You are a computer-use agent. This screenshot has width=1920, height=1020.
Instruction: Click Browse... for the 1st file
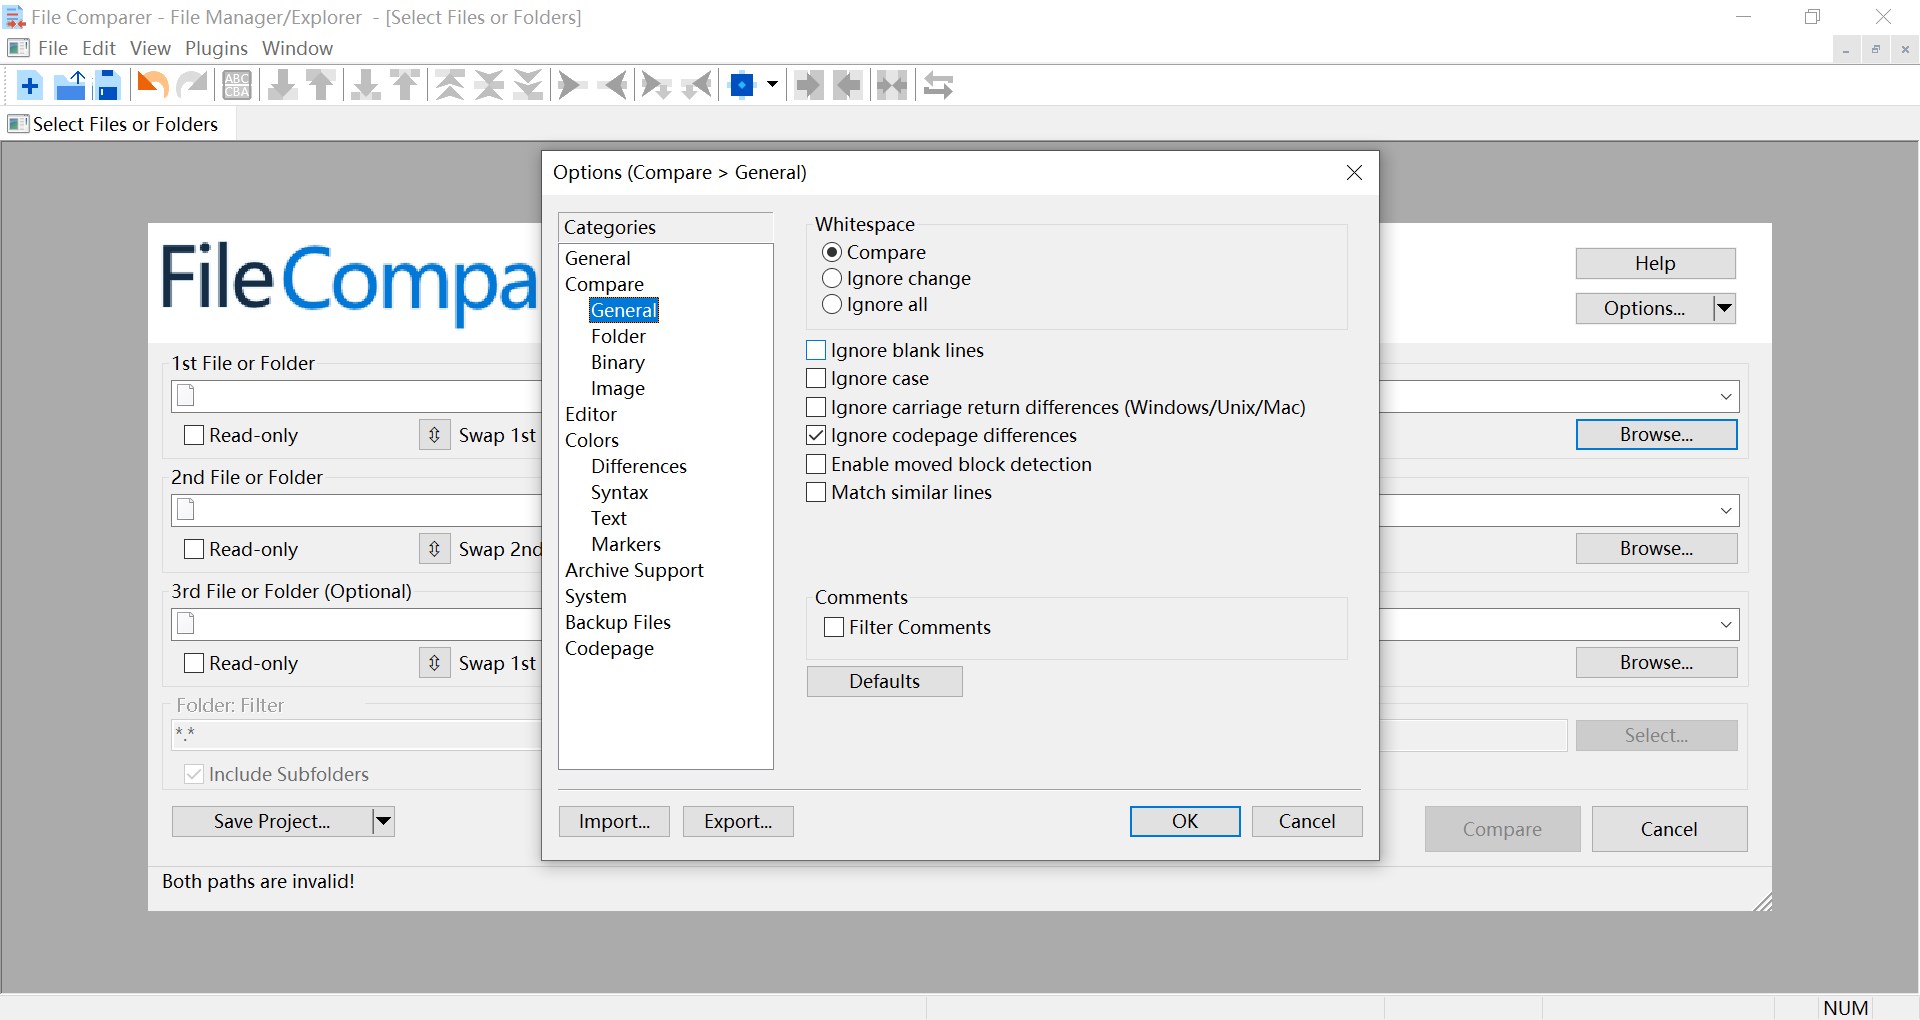(1656, 435)
